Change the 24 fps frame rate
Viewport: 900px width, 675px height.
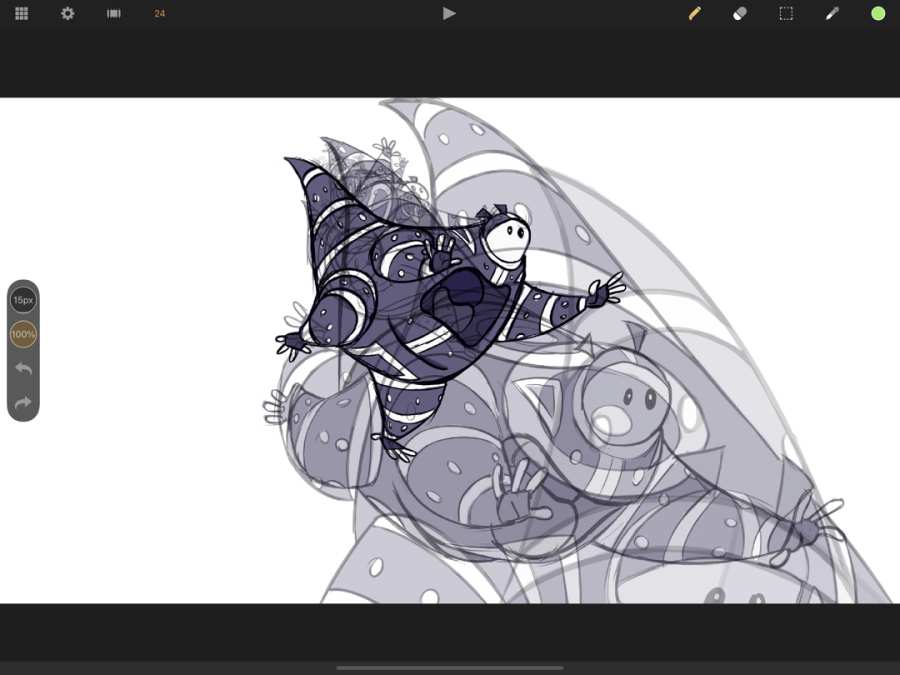(160, 14)
